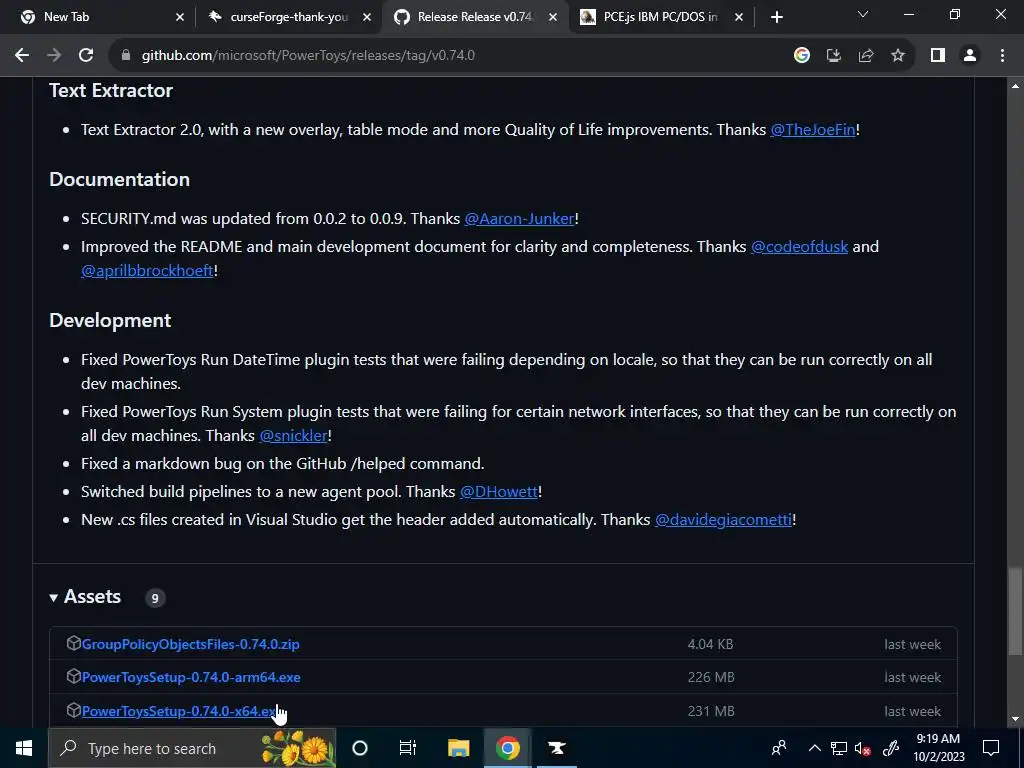Image resolution: width=1024 pixels, height=768 pixels.
Task: Click the size 4.04 KB
Action: click(x=711, y=644)
